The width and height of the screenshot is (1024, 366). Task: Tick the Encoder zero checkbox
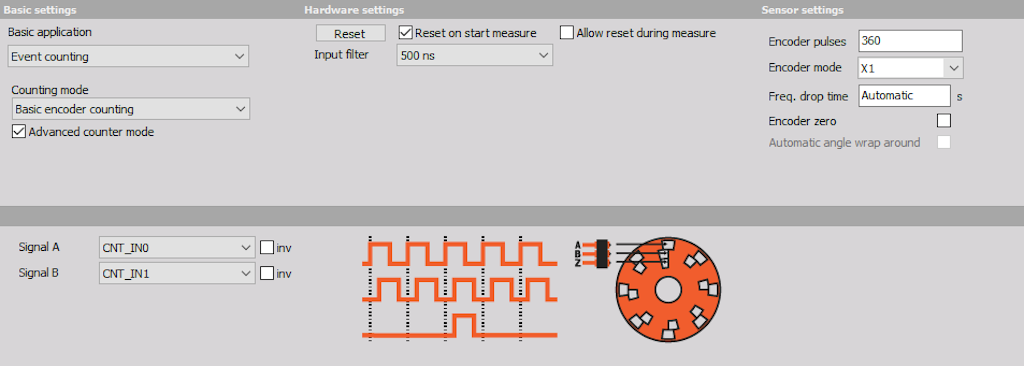[944, 121]
